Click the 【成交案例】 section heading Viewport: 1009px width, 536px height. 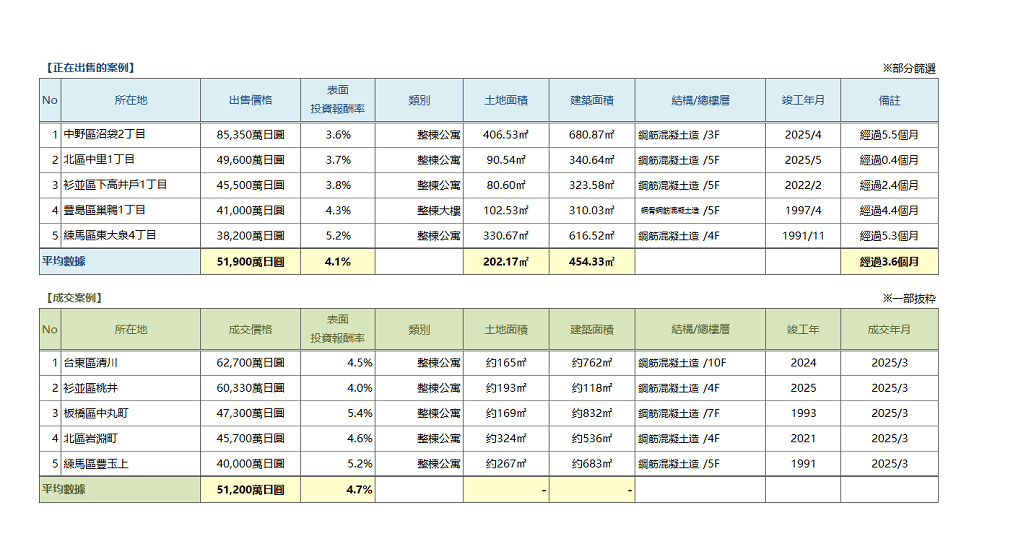tap(72, 298)
